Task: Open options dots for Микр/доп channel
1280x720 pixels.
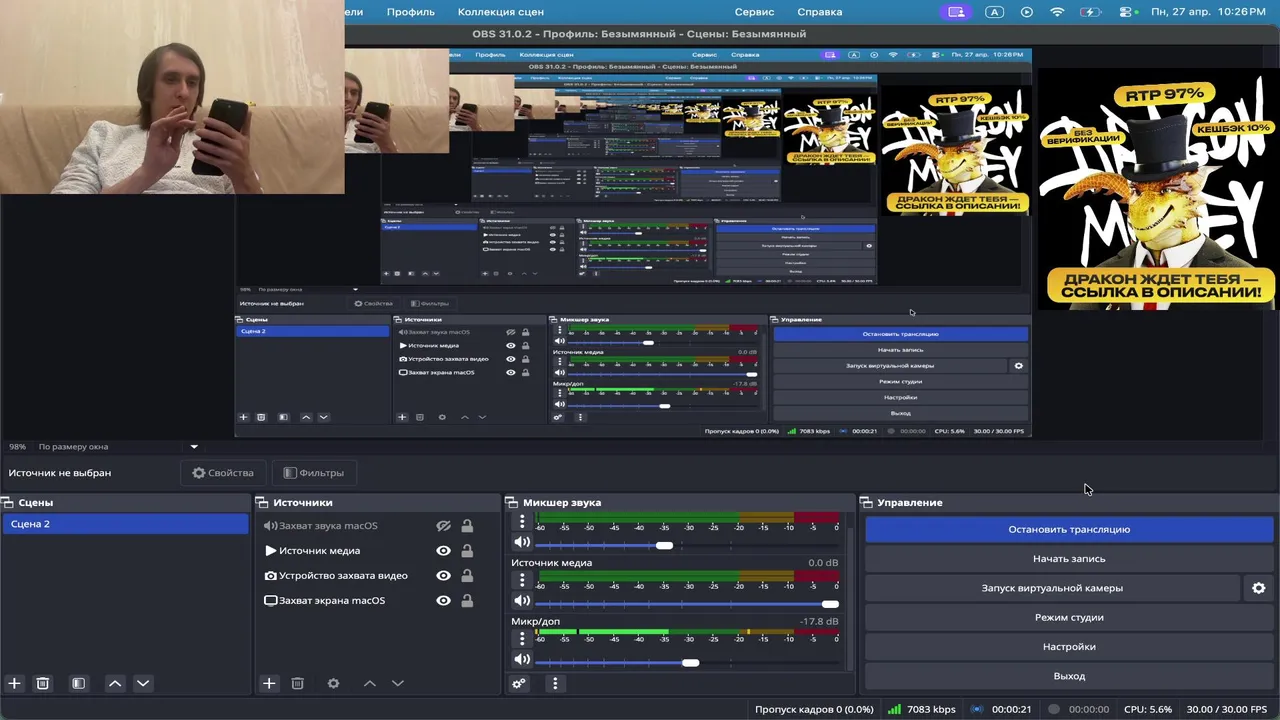Action: pyautogui.click(x=522, y=639)
